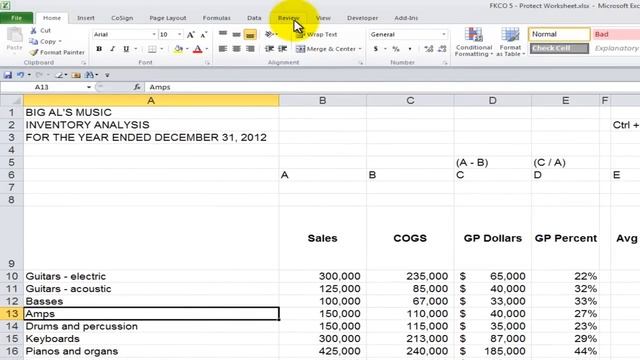Click the formula bar containing Amps
This screenshot has width=640, height=360.
393,87
